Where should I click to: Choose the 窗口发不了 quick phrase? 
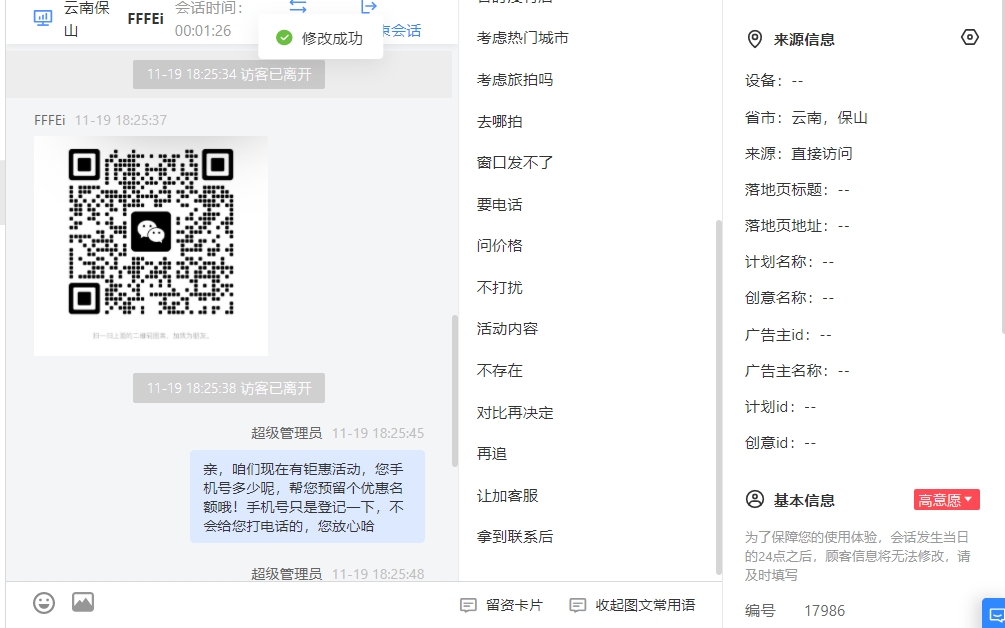(x=515, y=163)
